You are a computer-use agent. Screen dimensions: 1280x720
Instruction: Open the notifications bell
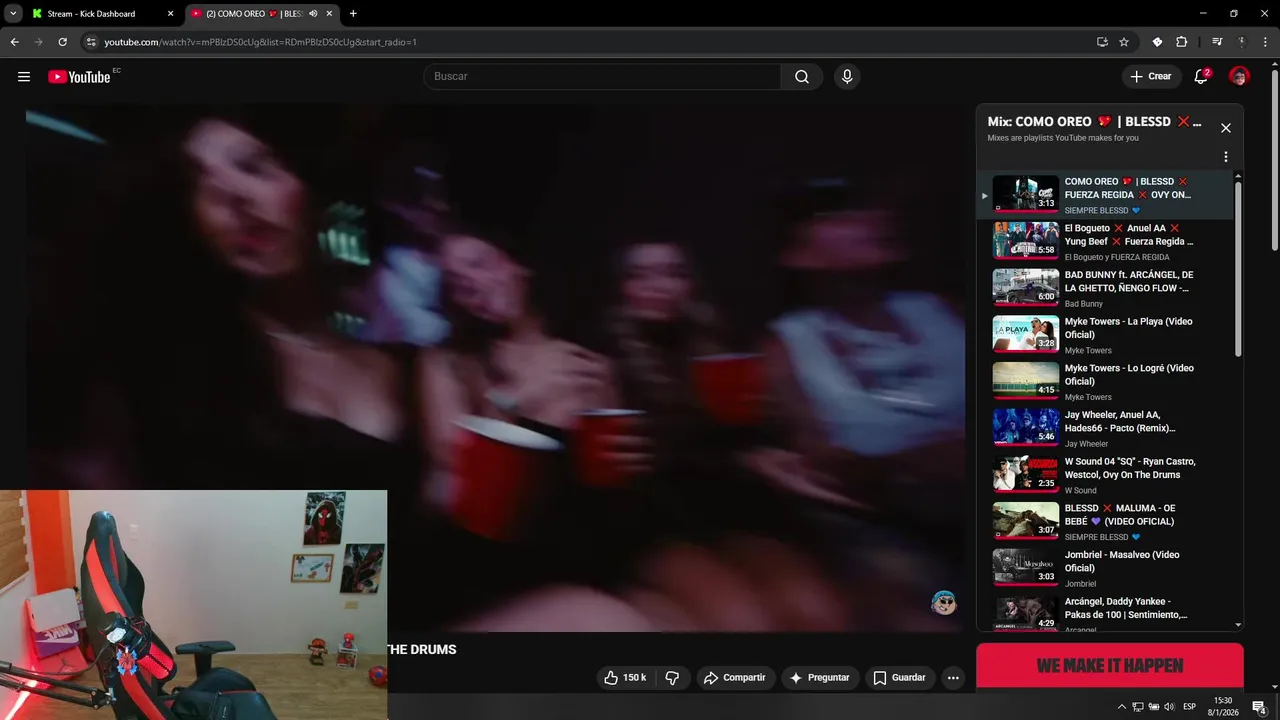pos(1201,77)
